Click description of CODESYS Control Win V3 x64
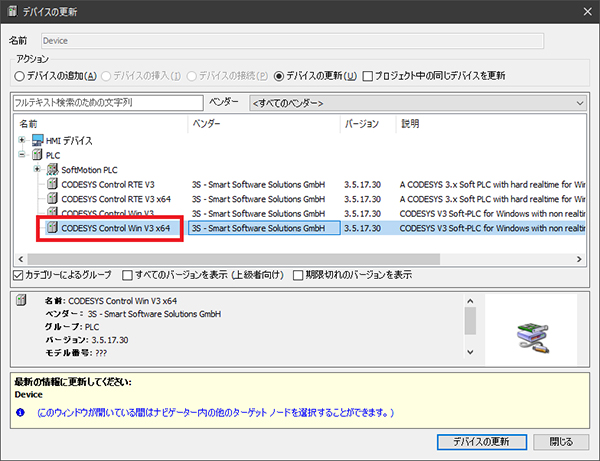Viewport: 600px width, 461px height. pyautogui.click(x=492, y=228)
